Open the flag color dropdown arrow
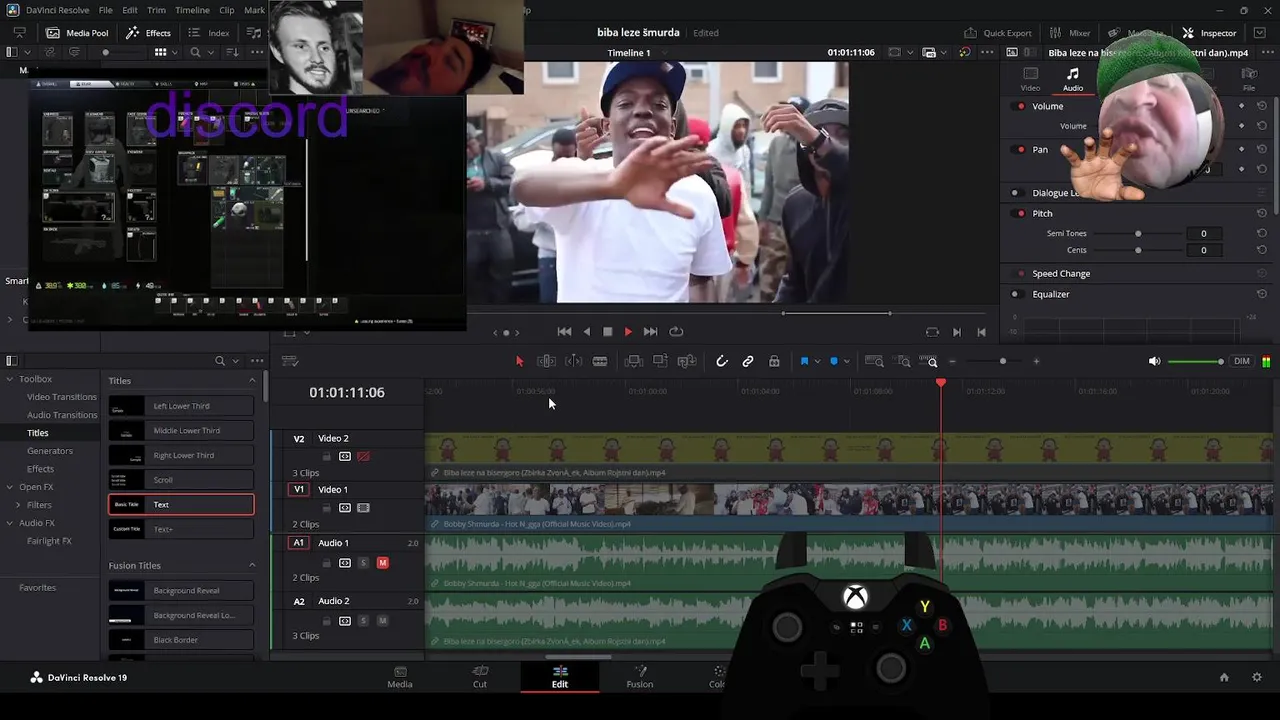This screenshot has height=720, width=1280. [817, 361]
